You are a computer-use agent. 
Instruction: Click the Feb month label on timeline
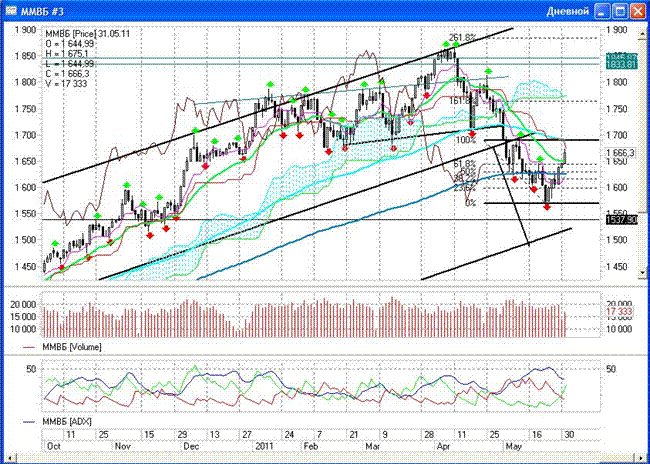311,446
